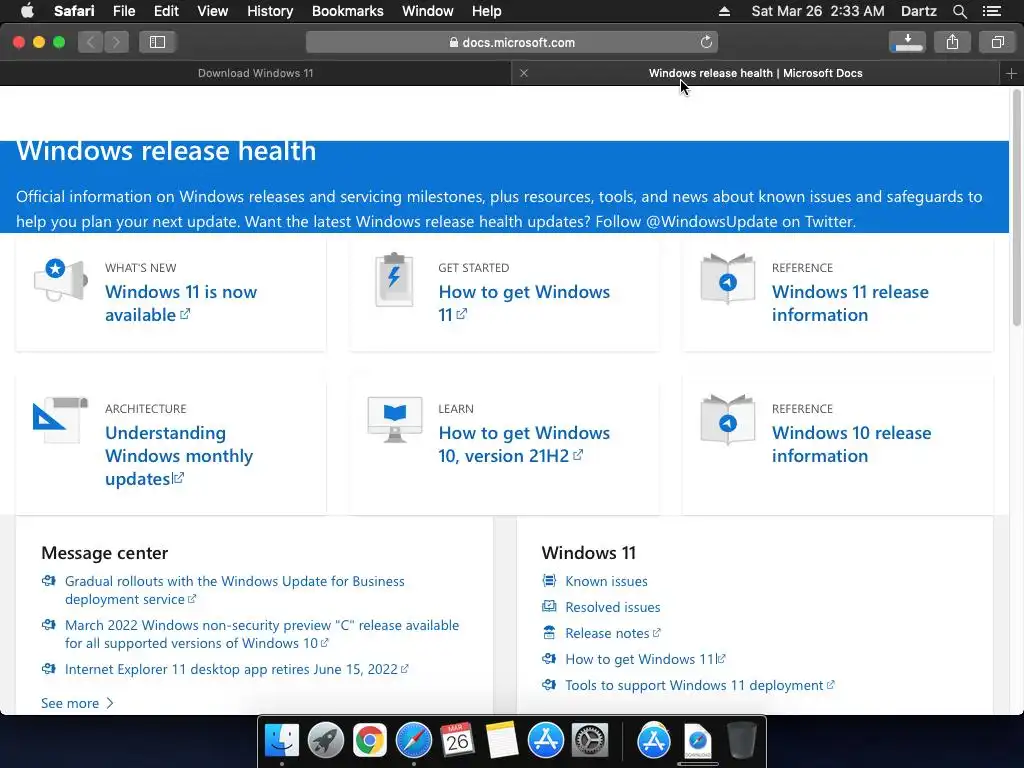Open Windows 11 is now available link
1024x768 pixels.
click(180, 304)
